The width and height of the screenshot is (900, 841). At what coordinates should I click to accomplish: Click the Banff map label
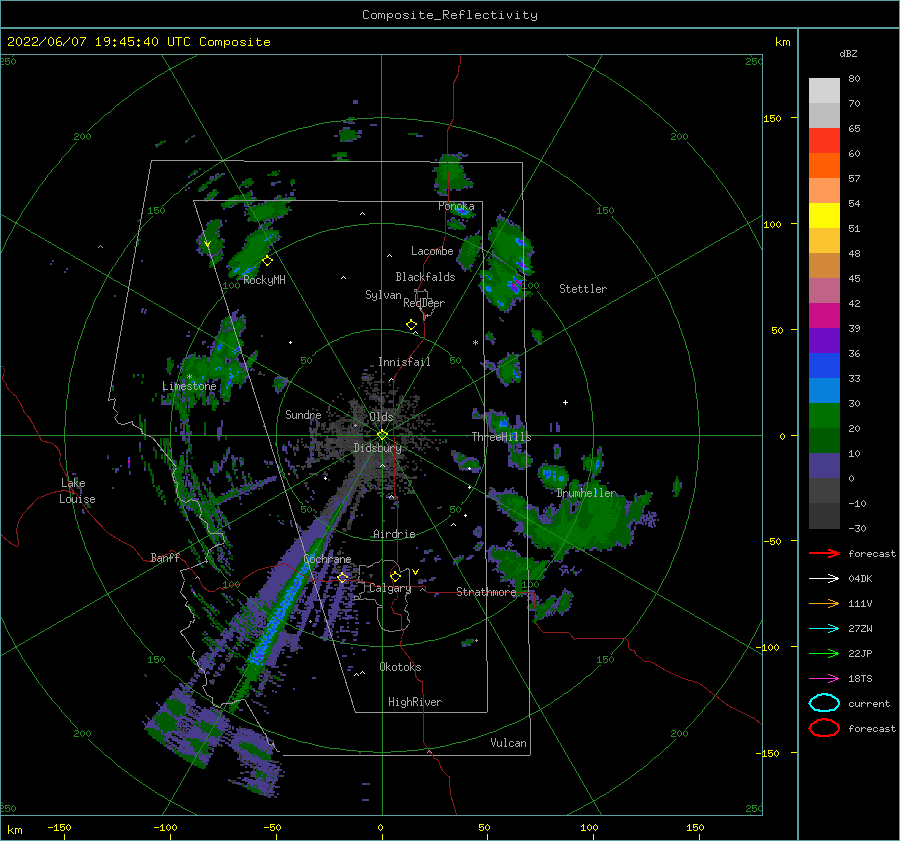[x=165, y=557]
